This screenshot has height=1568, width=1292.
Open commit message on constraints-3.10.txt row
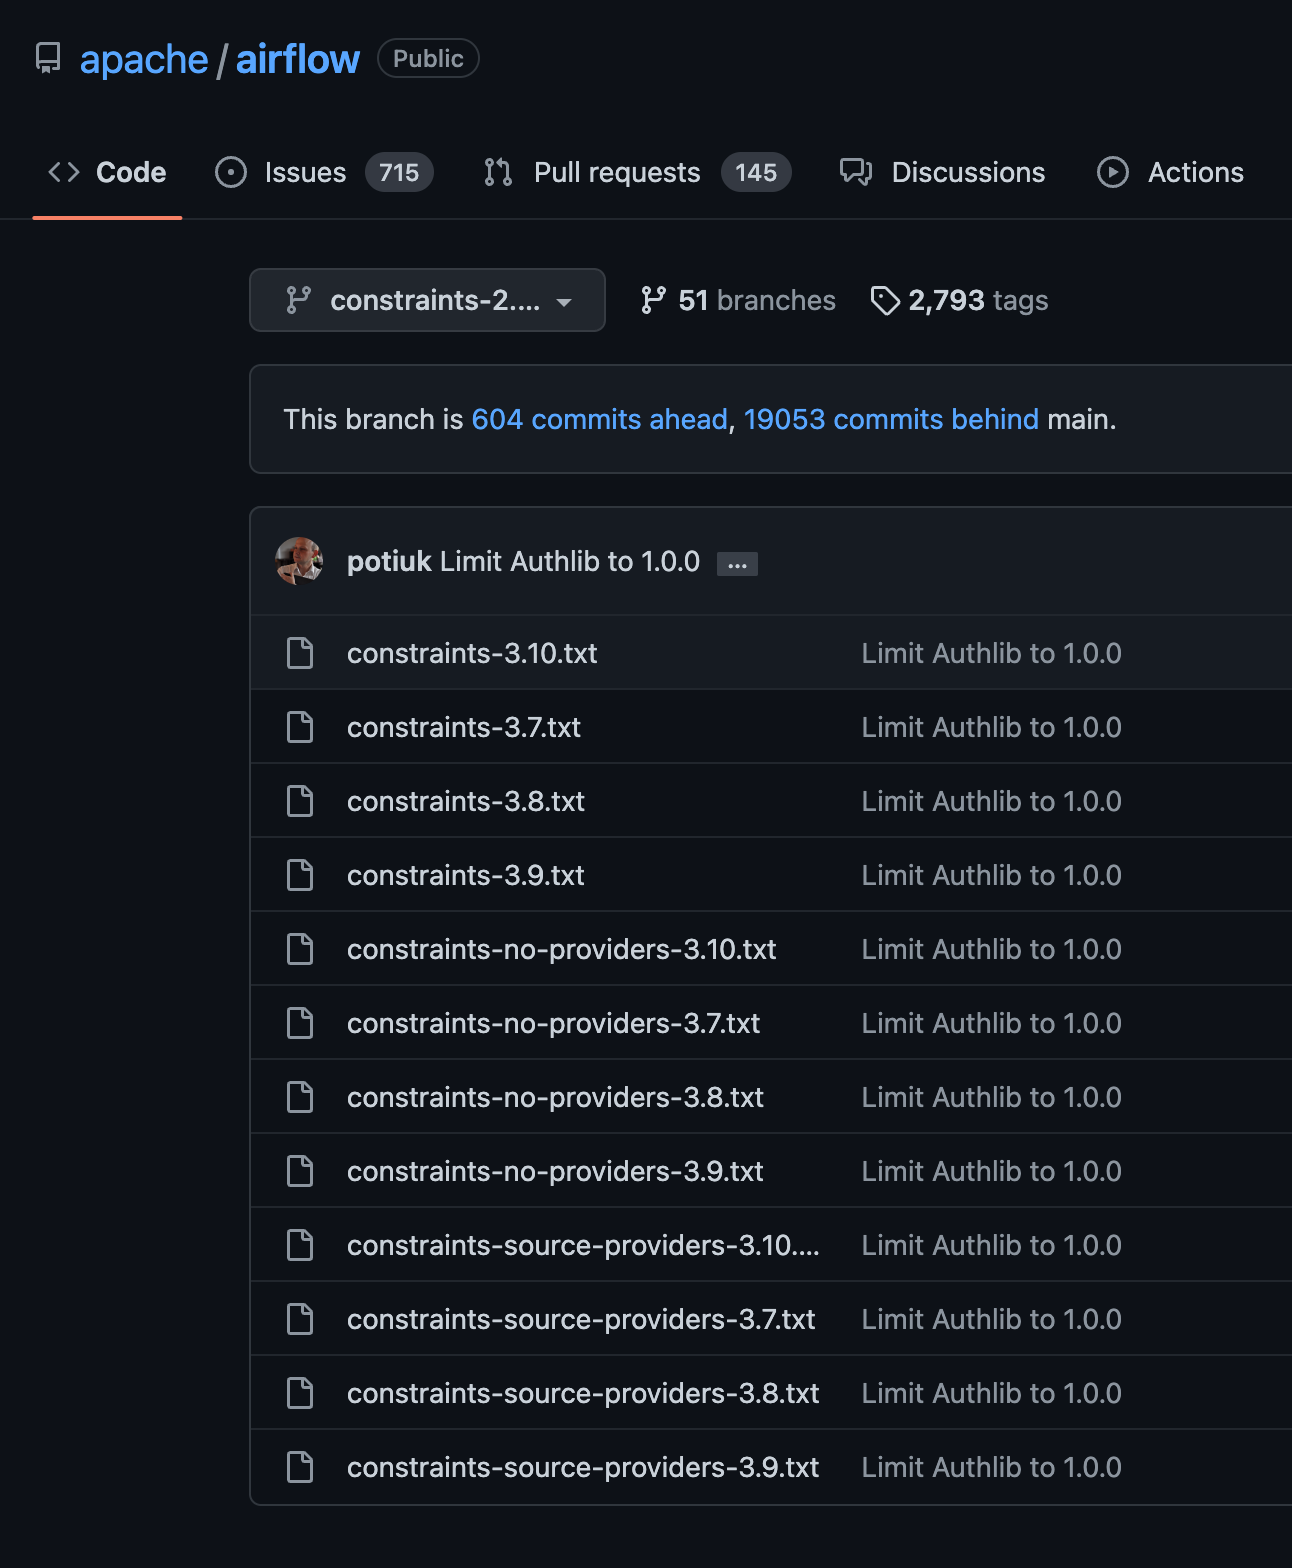click(991, 653)
